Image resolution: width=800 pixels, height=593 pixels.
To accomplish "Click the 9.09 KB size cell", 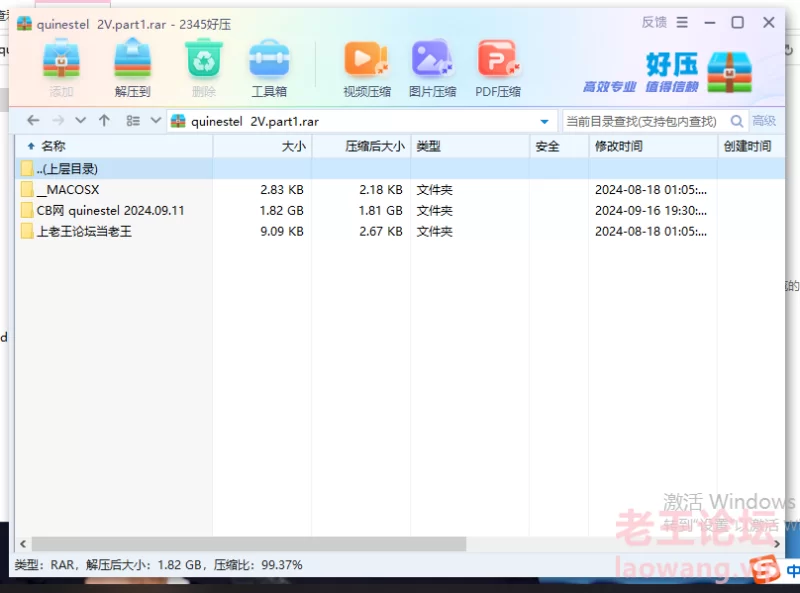I will tap(282, 231).
